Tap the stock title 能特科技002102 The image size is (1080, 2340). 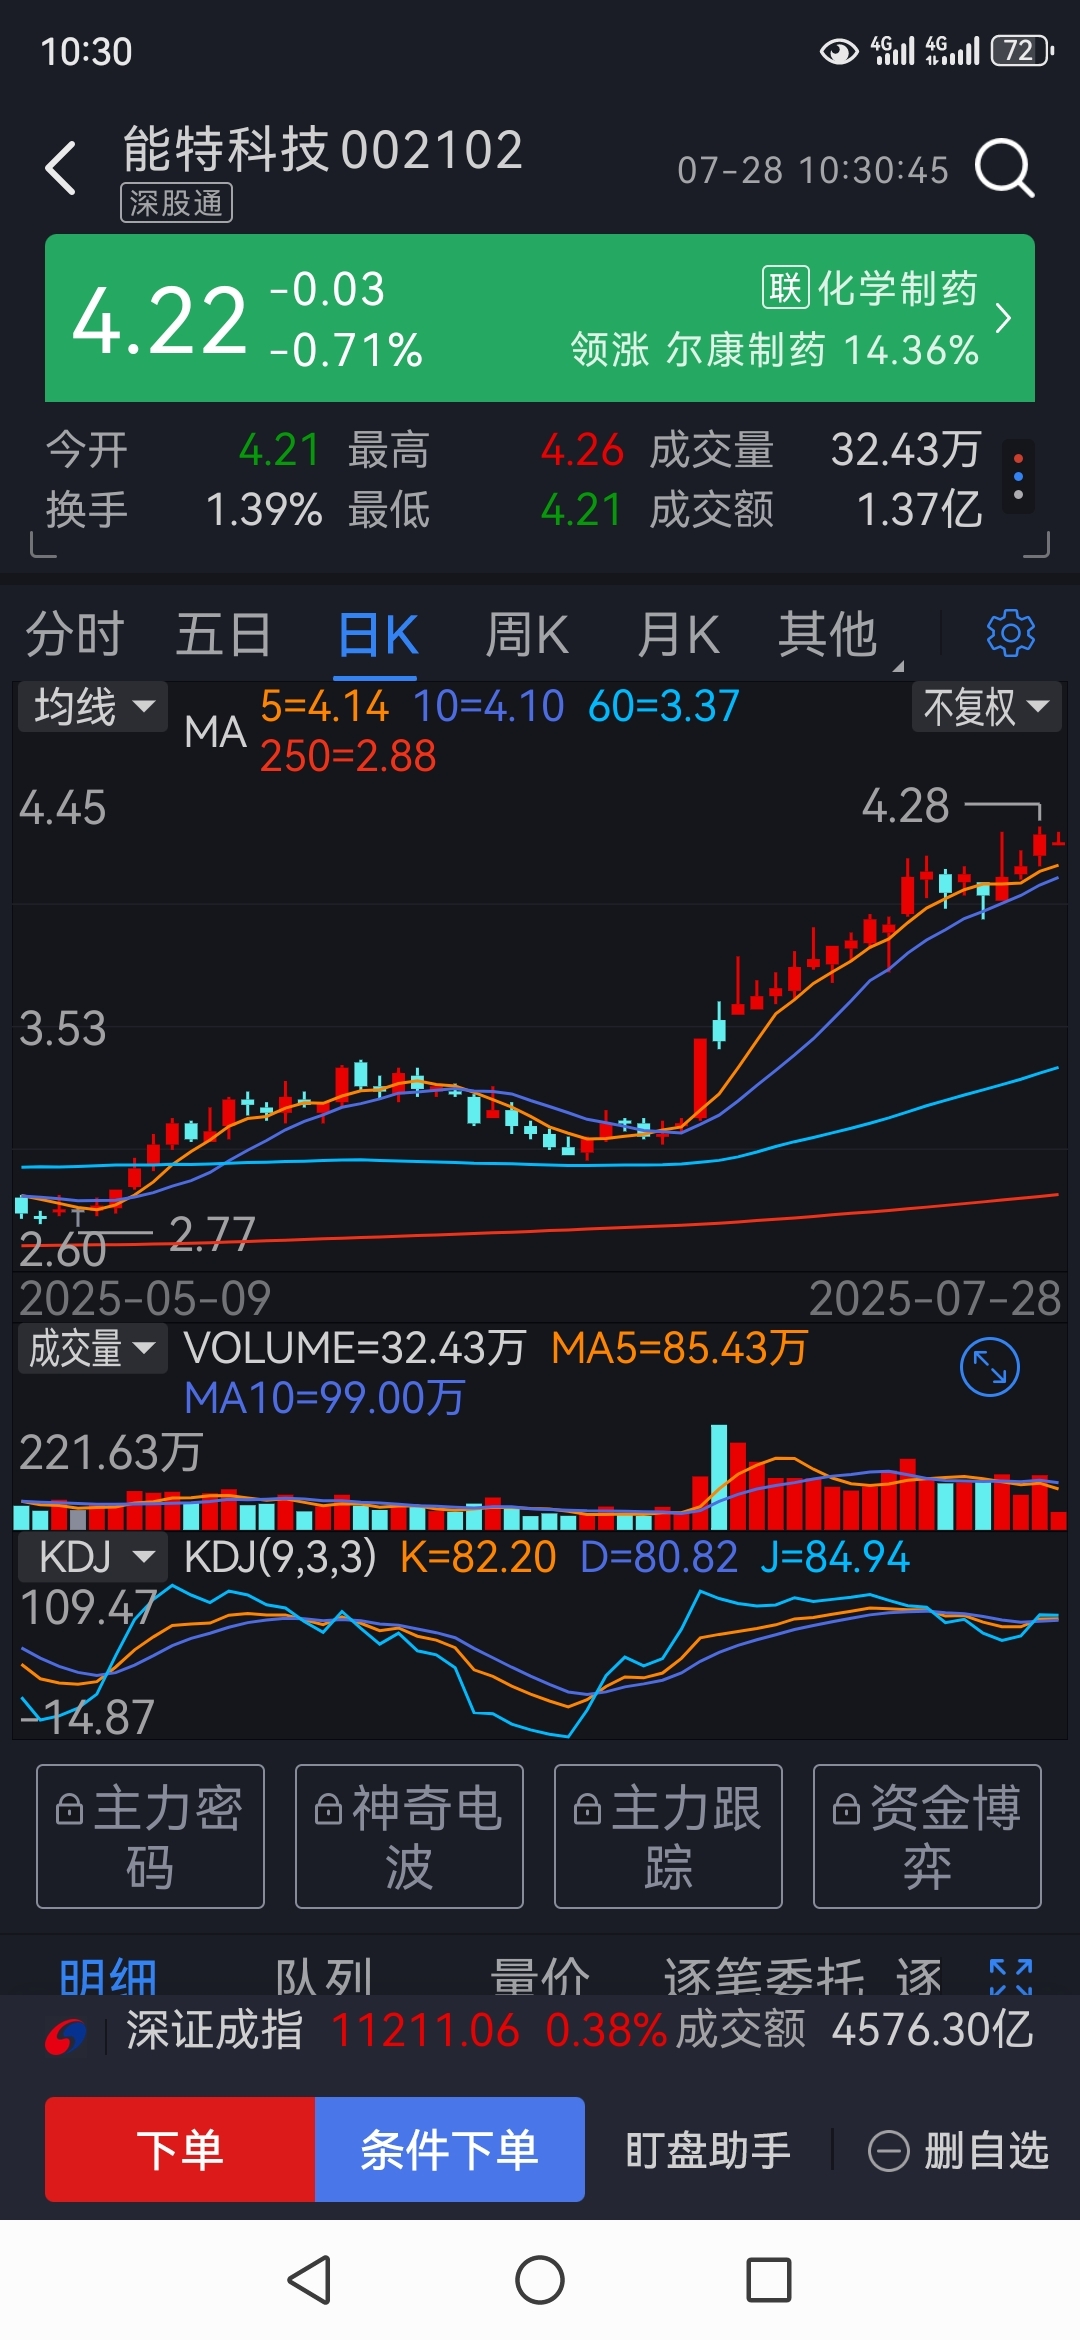(323, 150)
